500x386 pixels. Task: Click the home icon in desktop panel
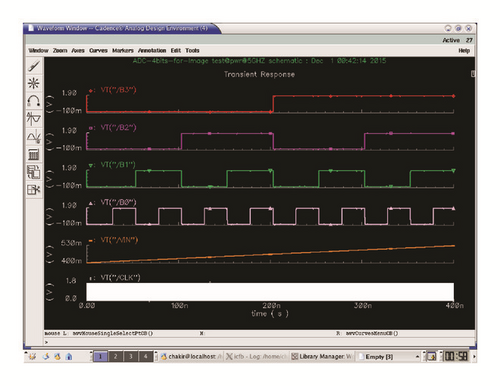pyautogui.click(x=69, y=356)
